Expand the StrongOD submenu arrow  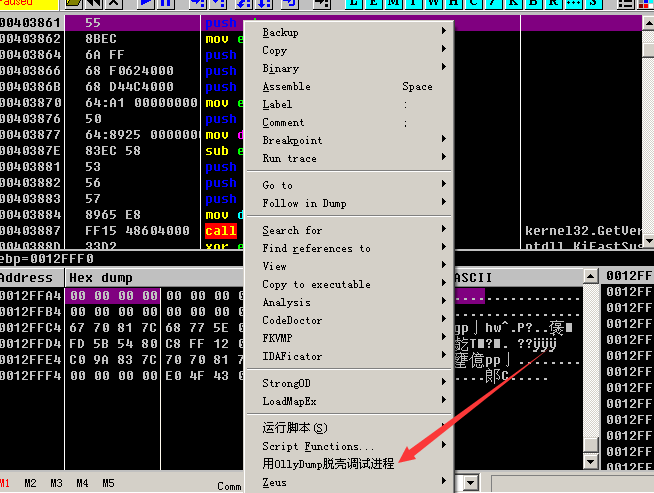(444, 381)
